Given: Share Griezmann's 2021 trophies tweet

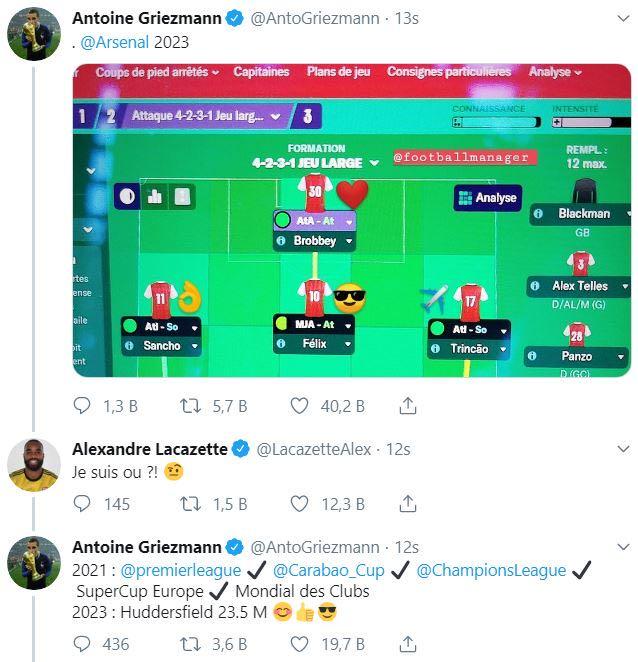Looking at the screenshot, I should point(407,644).
